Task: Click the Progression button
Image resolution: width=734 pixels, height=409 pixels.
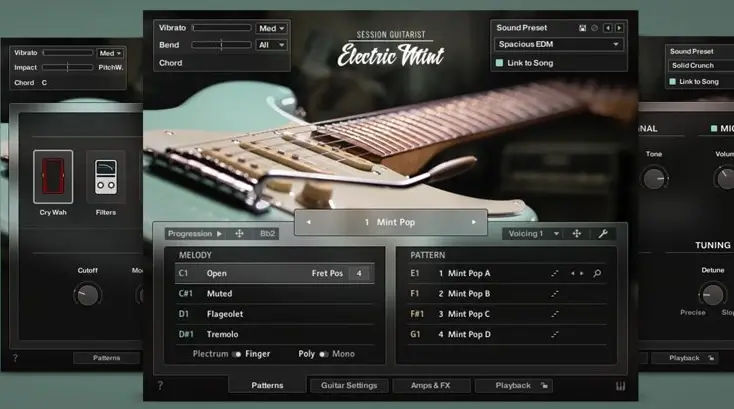Action: click(195, 234)
